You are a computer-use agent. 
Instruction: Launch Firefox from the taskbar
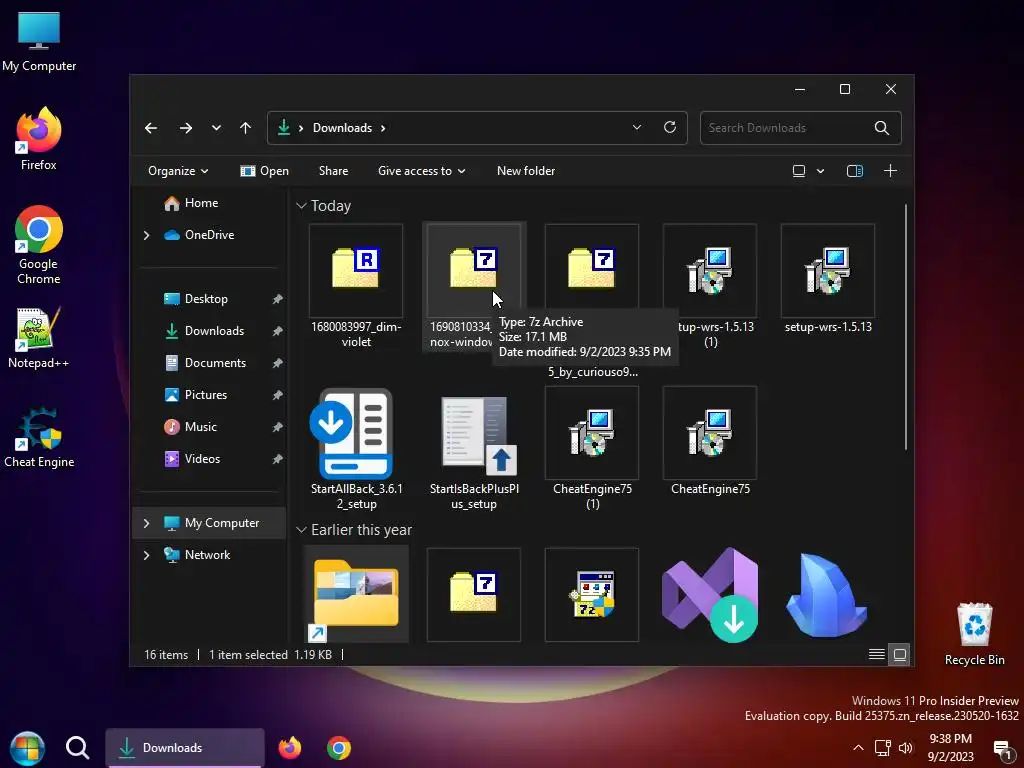[289, 748]
